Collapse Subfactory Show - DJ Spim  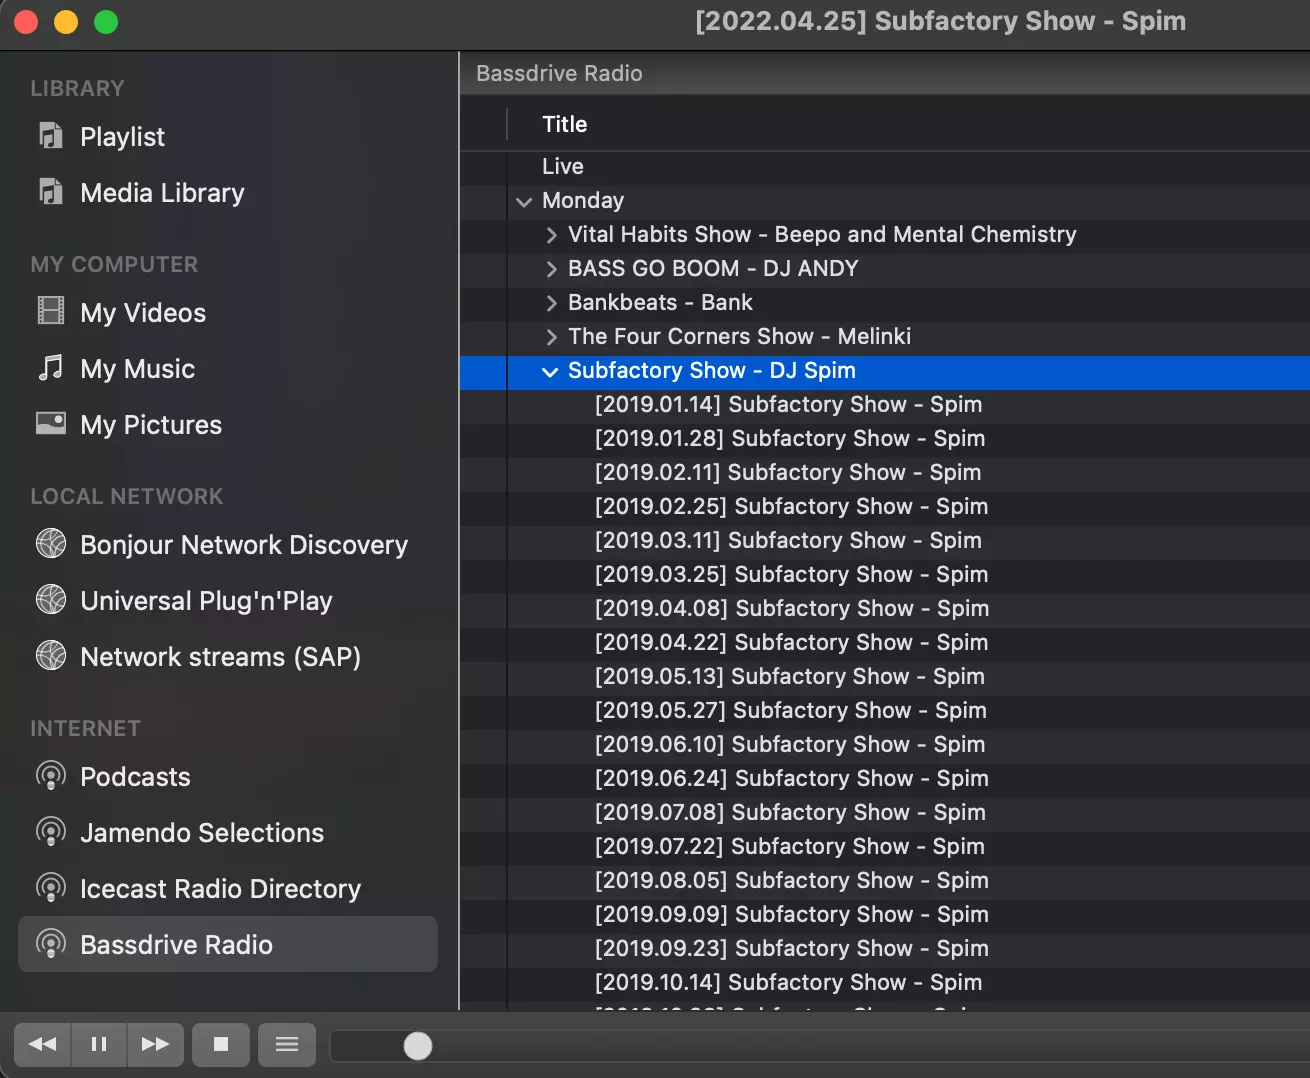[x=549, y=371]
